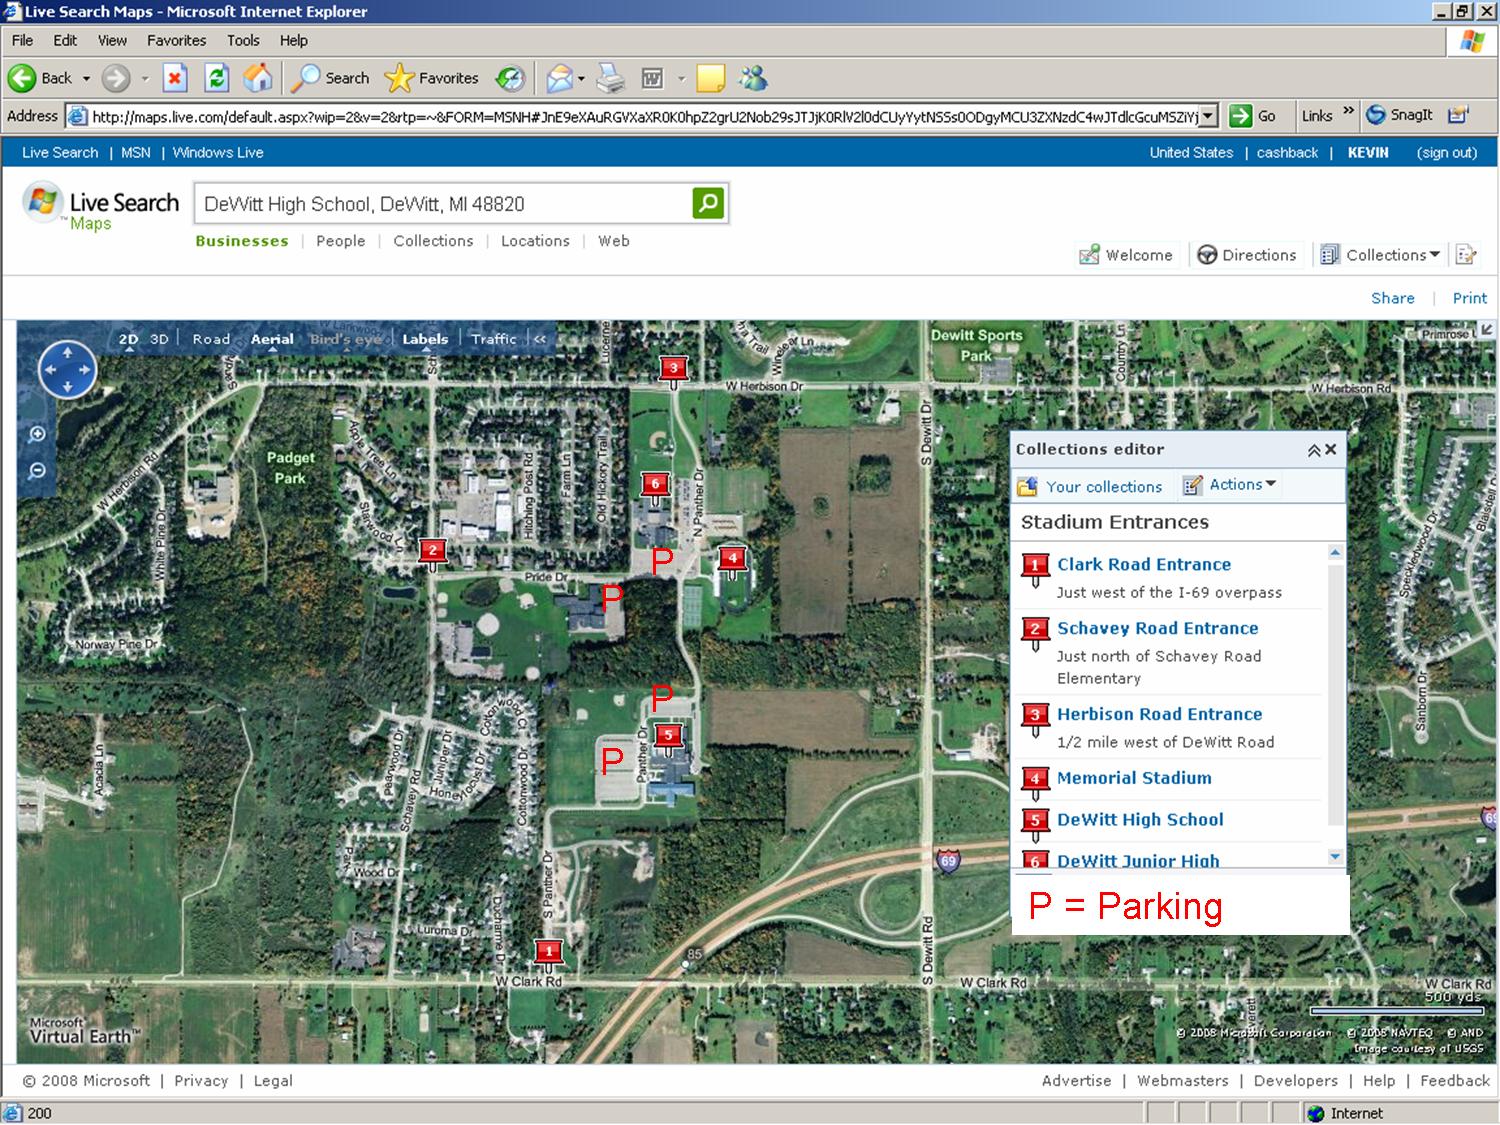Viewport: 1500px width, 1125px height.
Task: Close the Collections editor panel
Action: pos(1331,450)
